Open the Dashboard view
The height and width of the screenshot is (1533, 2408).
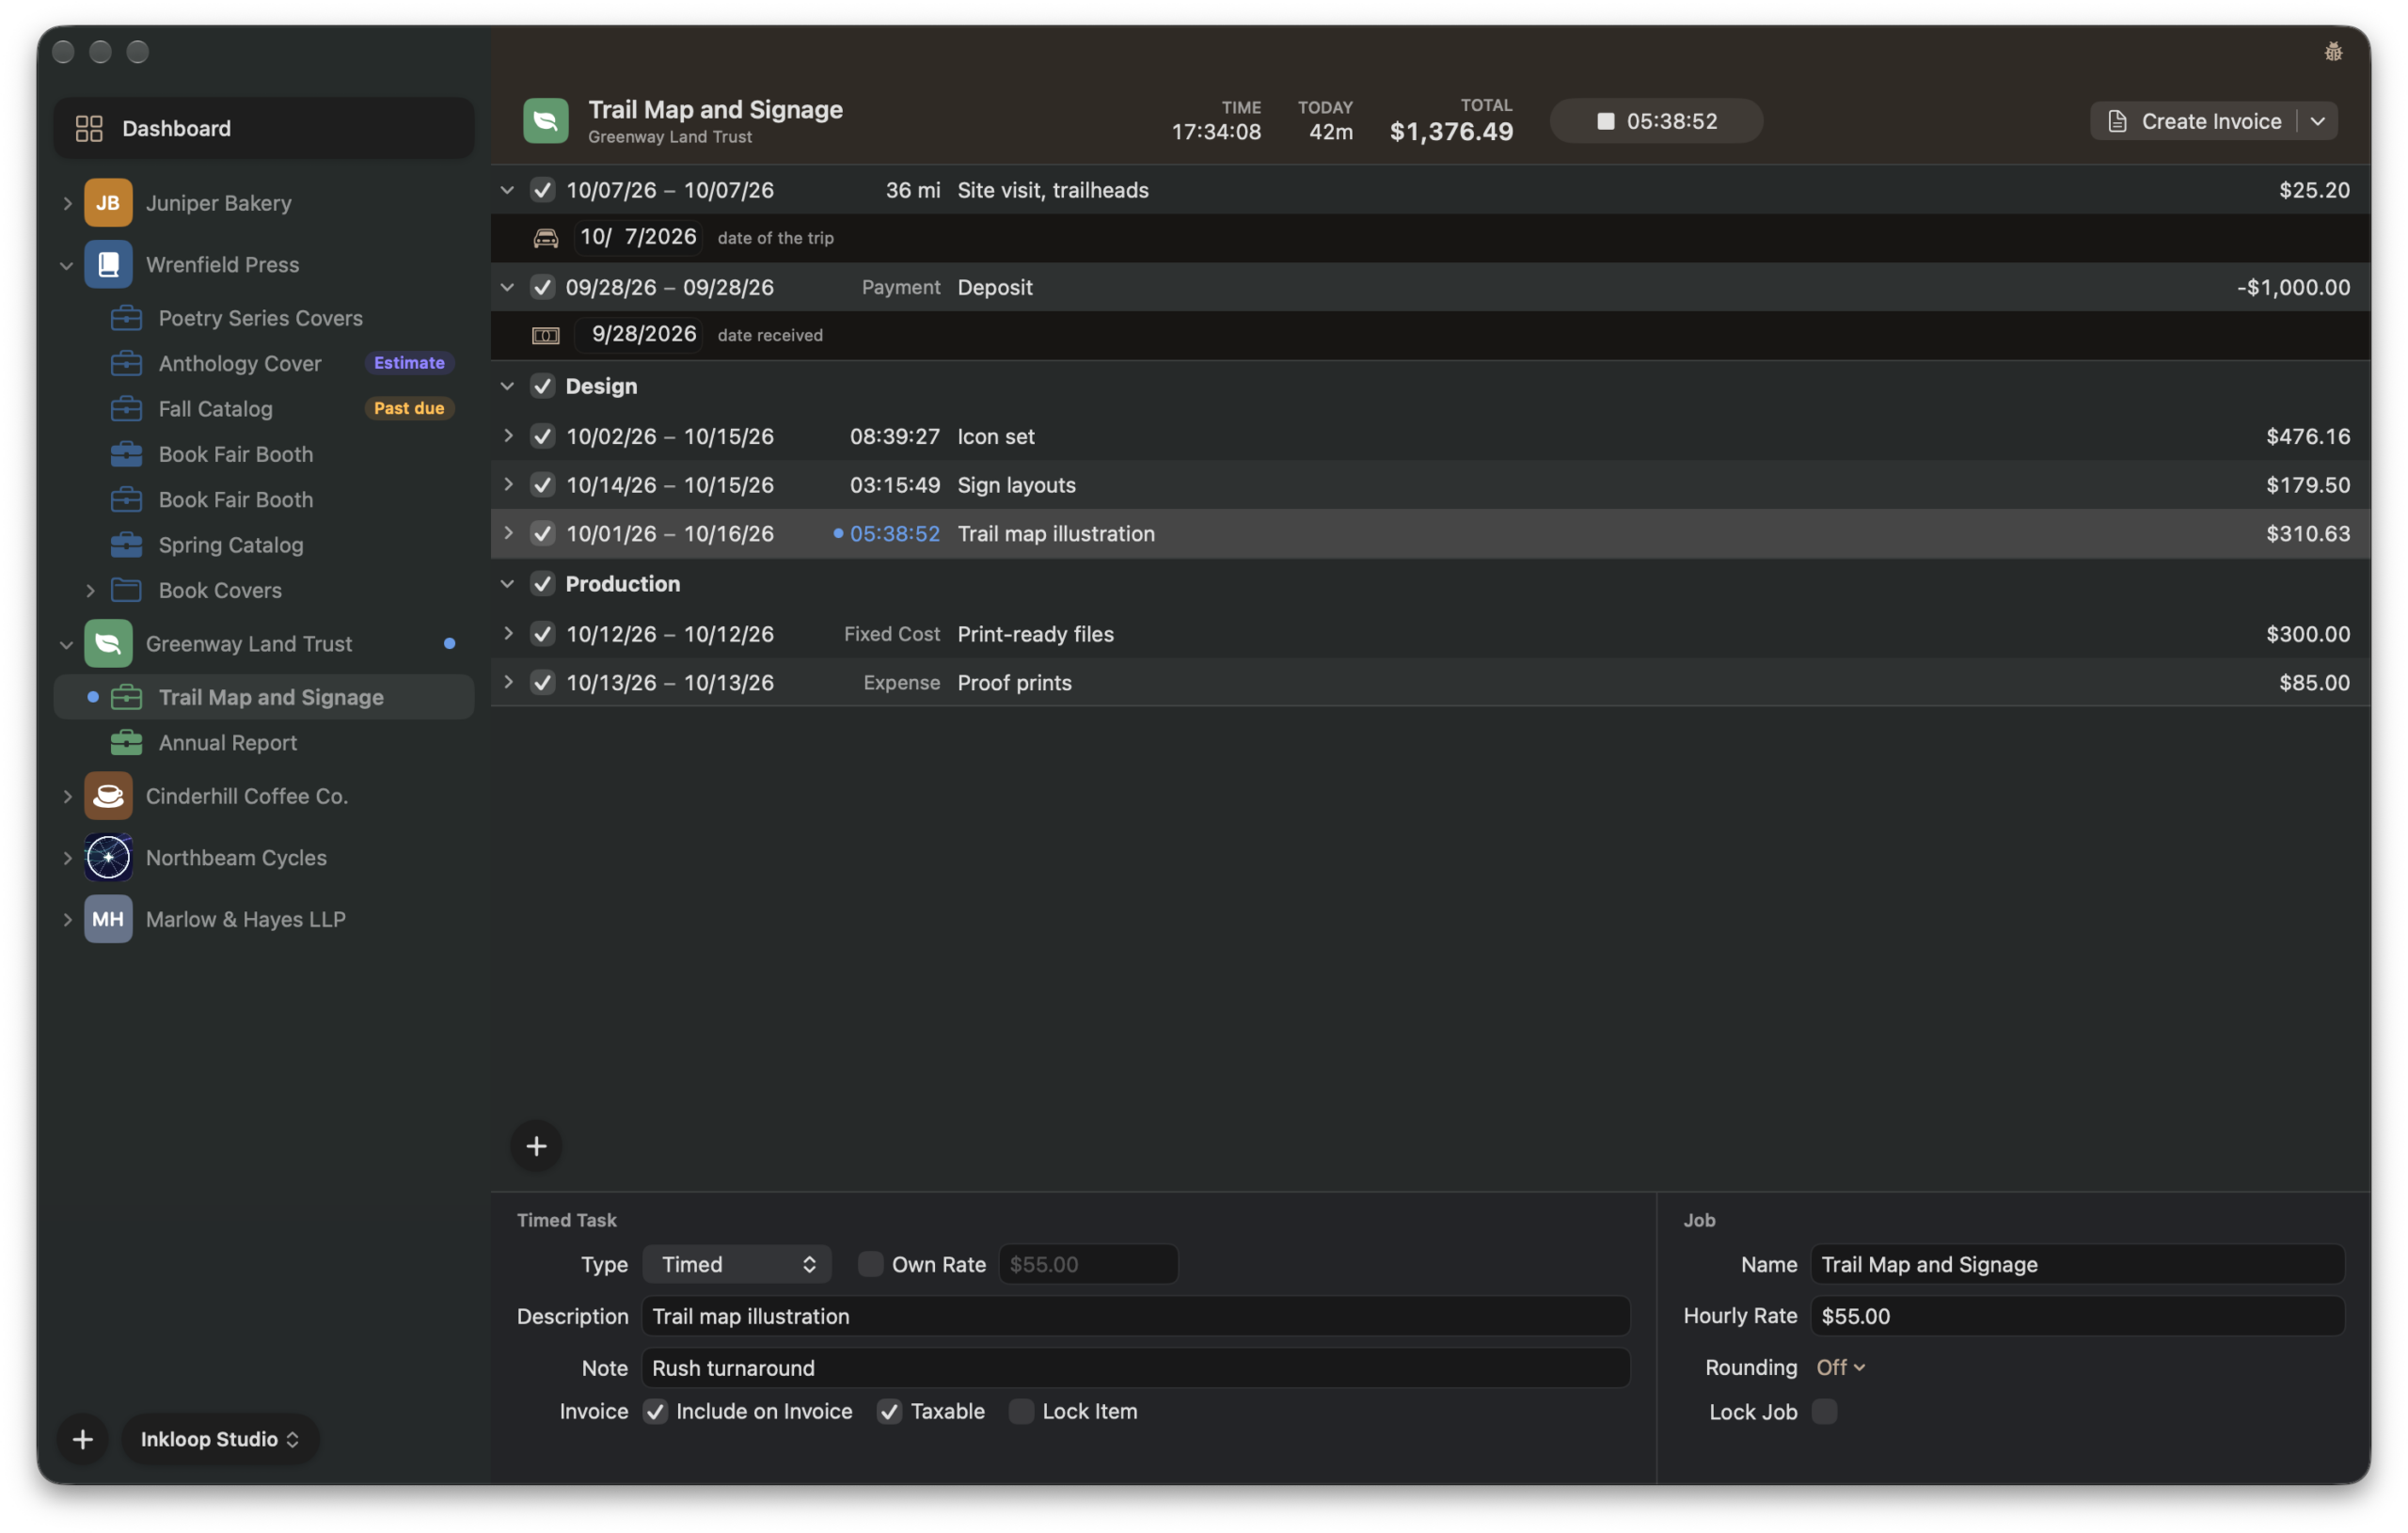pos(264,128)
